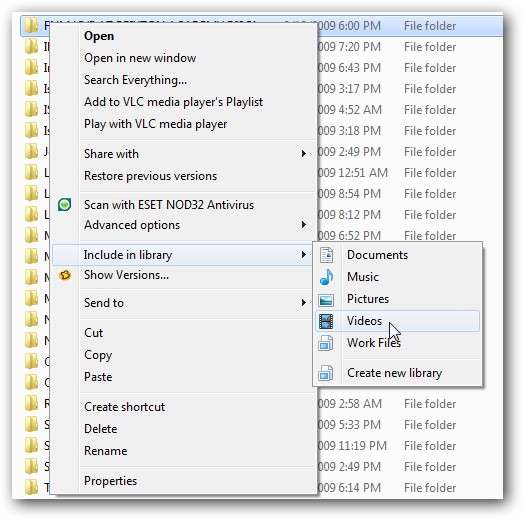
Task: Choose Create shortcut
Action: (124, 407)
